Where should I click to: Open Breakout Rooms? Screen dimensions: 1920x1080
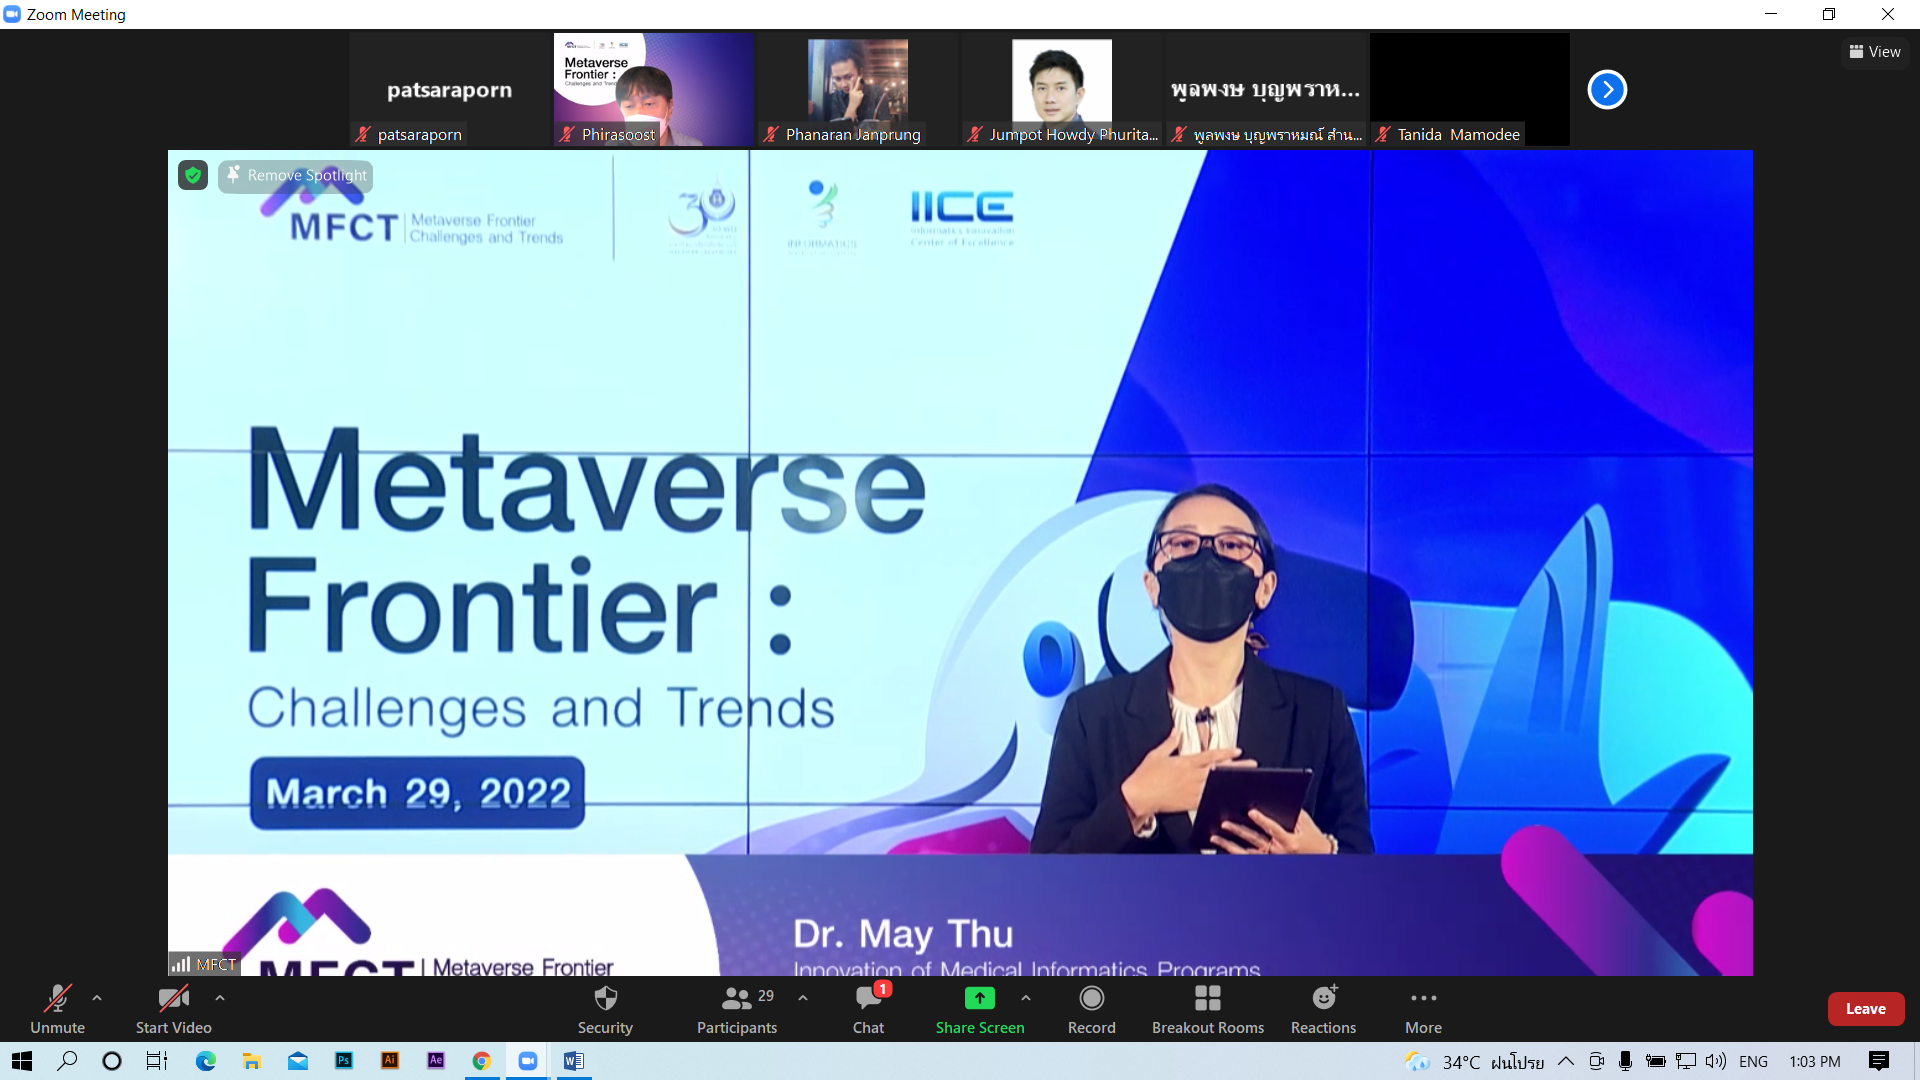1208,1009
